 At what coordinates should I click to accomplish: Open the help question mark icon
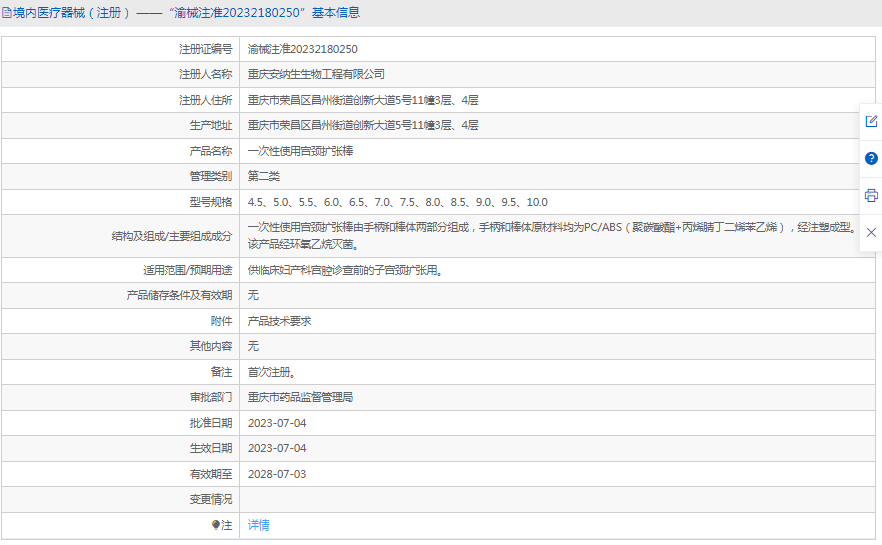click(x=871, y=158)
